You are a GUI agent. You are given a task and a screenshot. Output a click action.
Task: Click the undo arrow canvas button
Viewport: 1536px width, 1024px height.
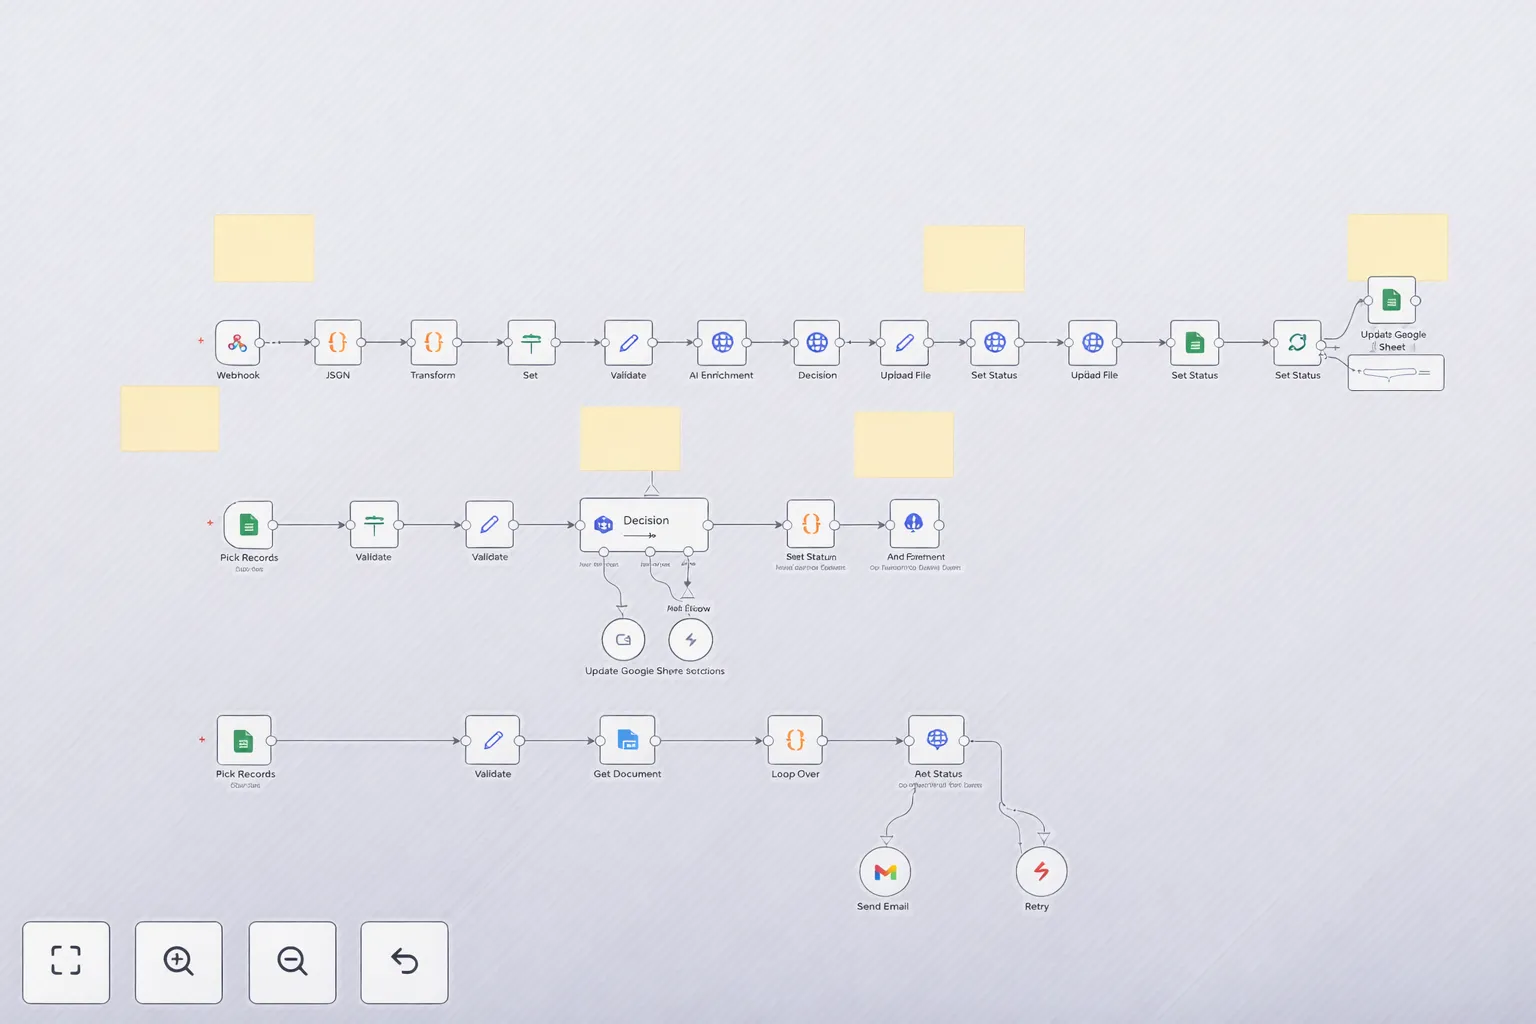404,962
